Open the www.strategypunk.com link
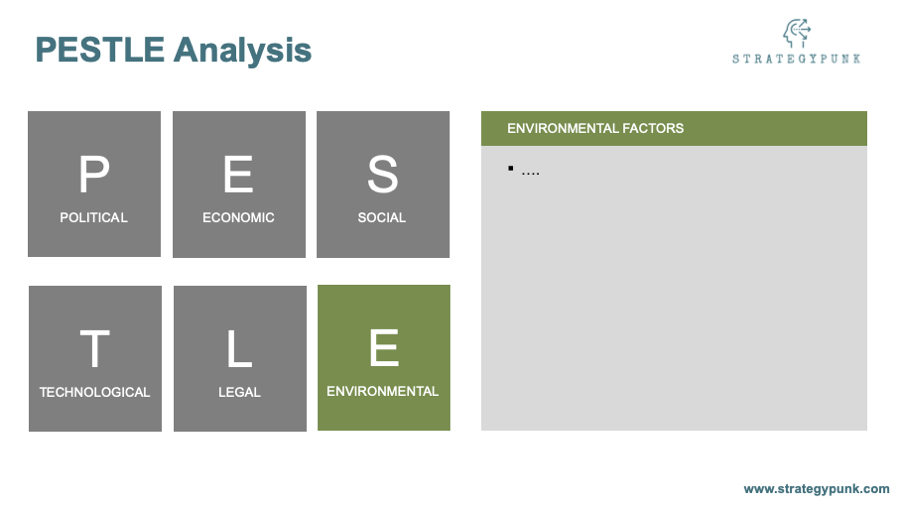The image size is (900, 506). [816, 489]
